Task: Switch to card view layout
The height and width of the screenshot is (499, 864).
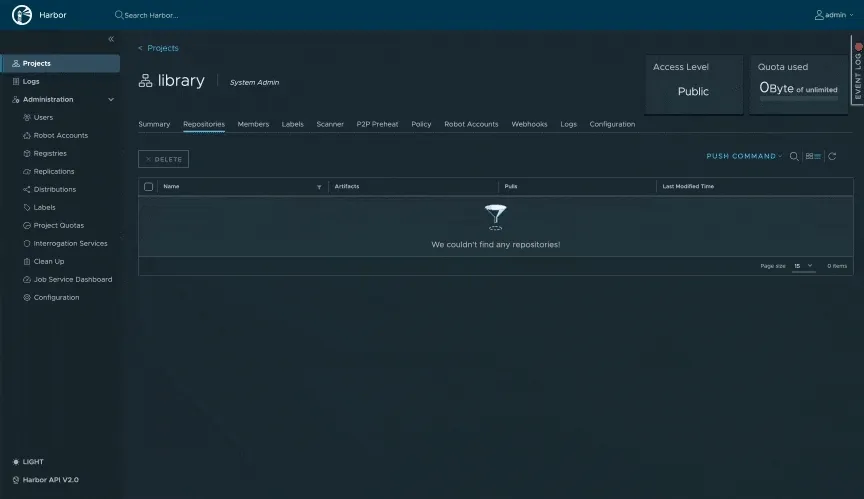Action: point(809,157)
